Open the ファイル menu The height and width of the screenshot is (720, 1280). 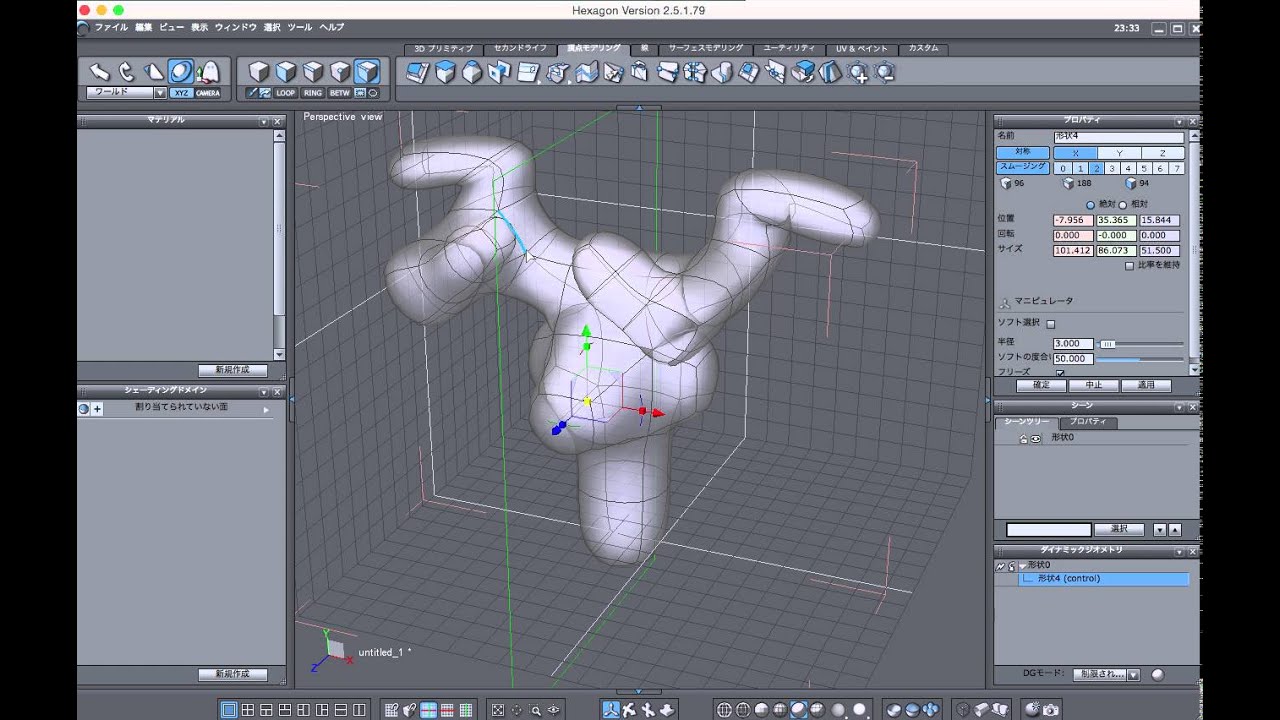(111, 27)
